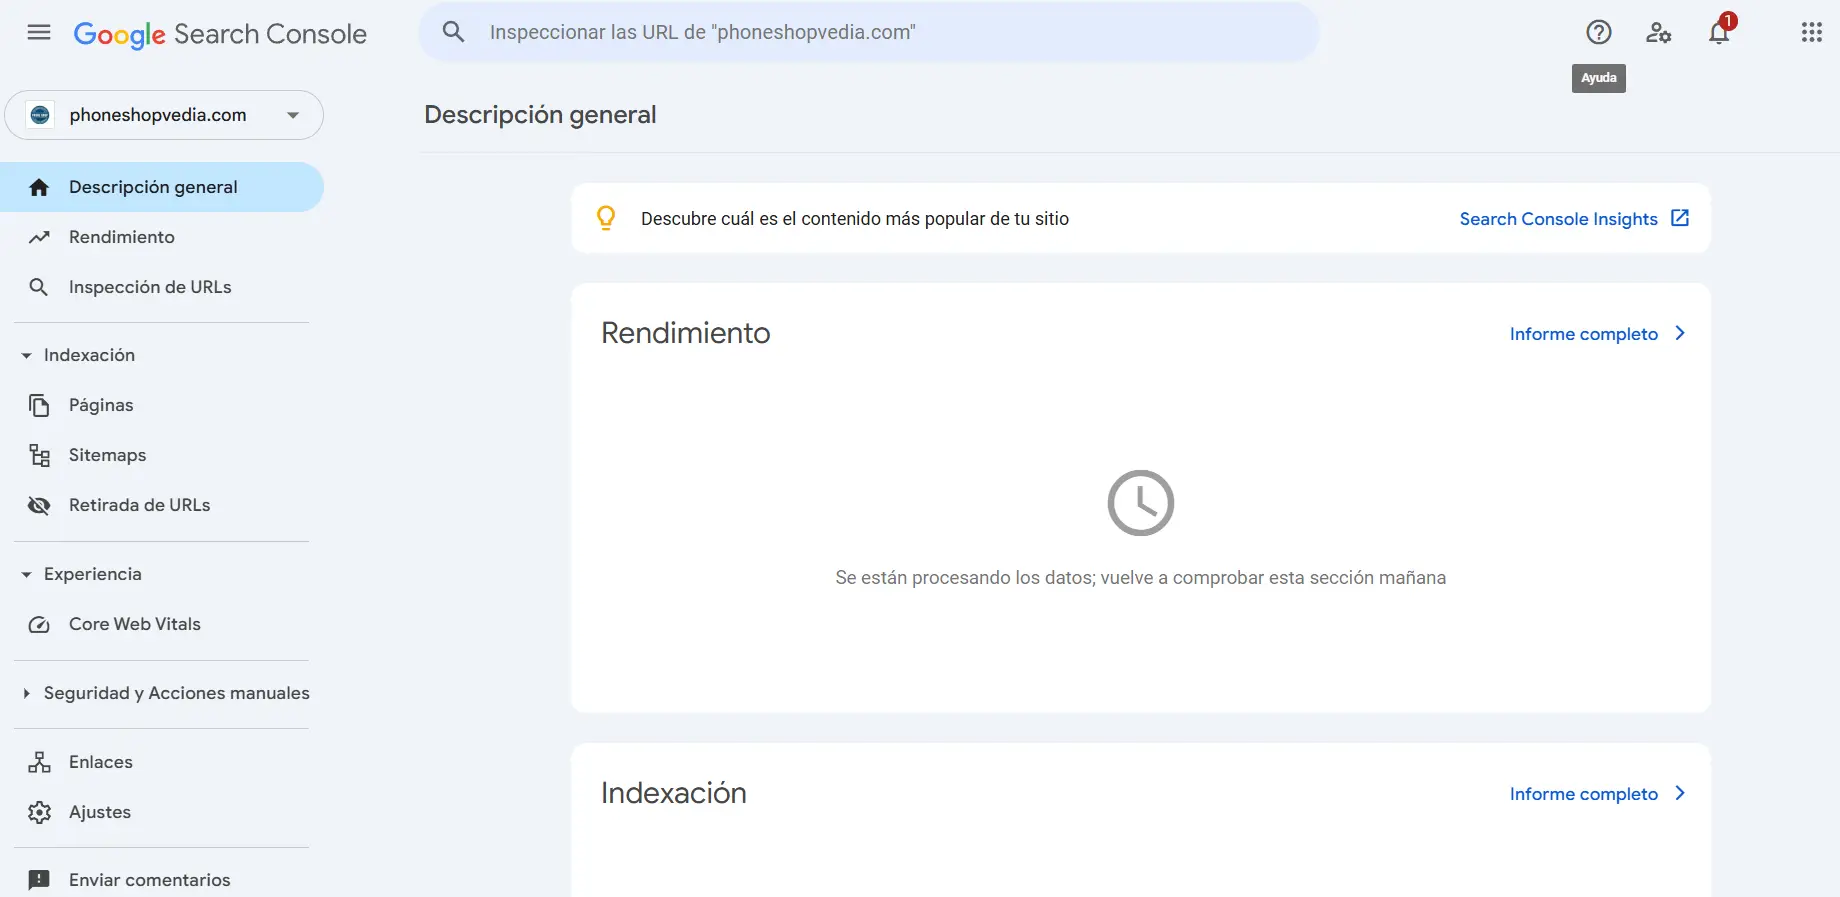Open Páginas report in sidebar
Viewport: 1840px width, 897px height.
click(x=162, y=405)
